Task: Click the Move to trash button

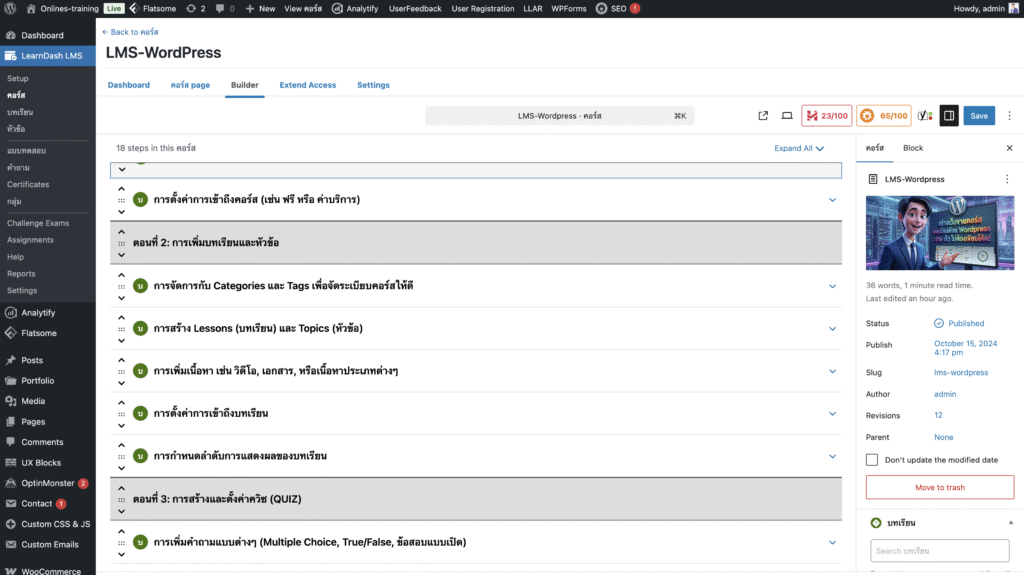Action: [x=939, y=487]
